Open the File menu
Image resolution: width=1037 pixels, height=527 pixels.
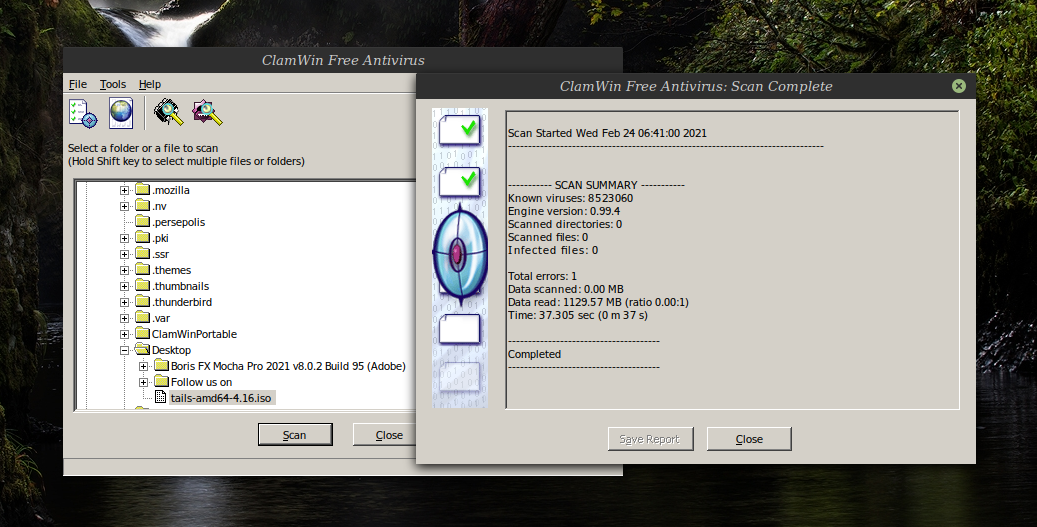(77, 84)
